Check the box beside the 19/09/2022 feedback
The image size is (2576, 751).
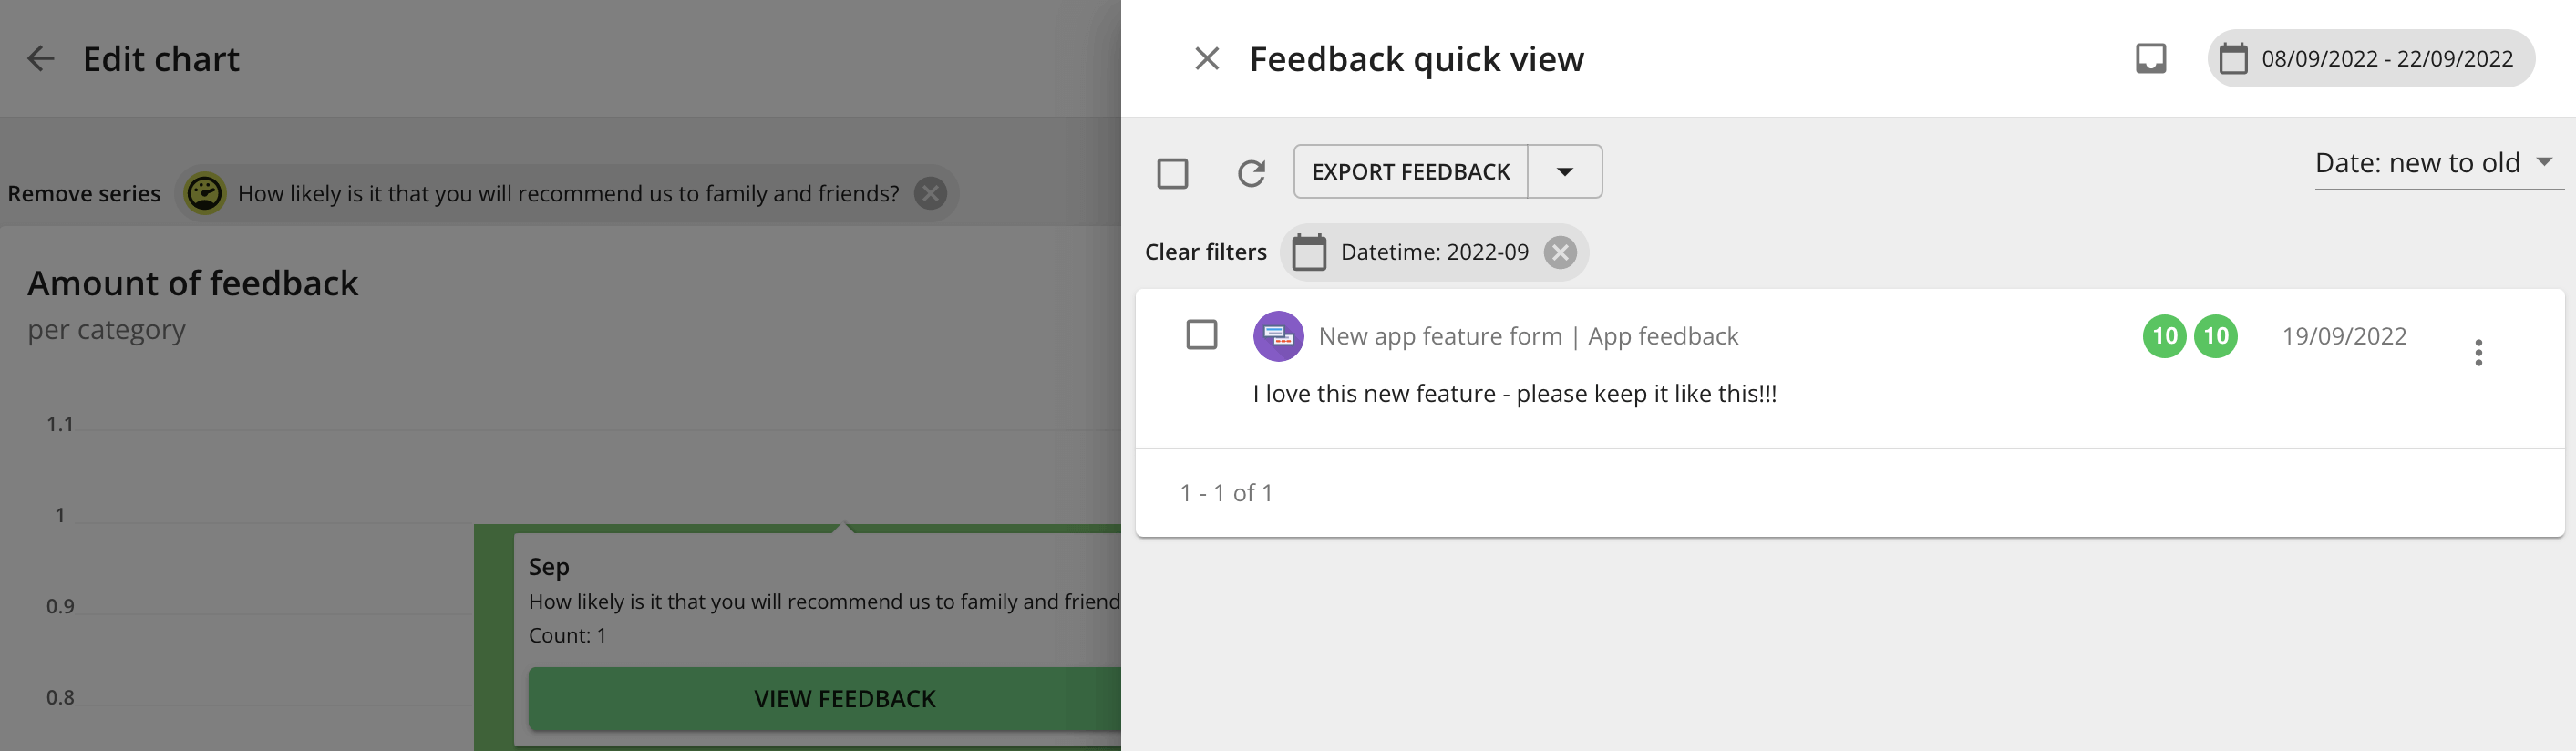coord(1201,335)
